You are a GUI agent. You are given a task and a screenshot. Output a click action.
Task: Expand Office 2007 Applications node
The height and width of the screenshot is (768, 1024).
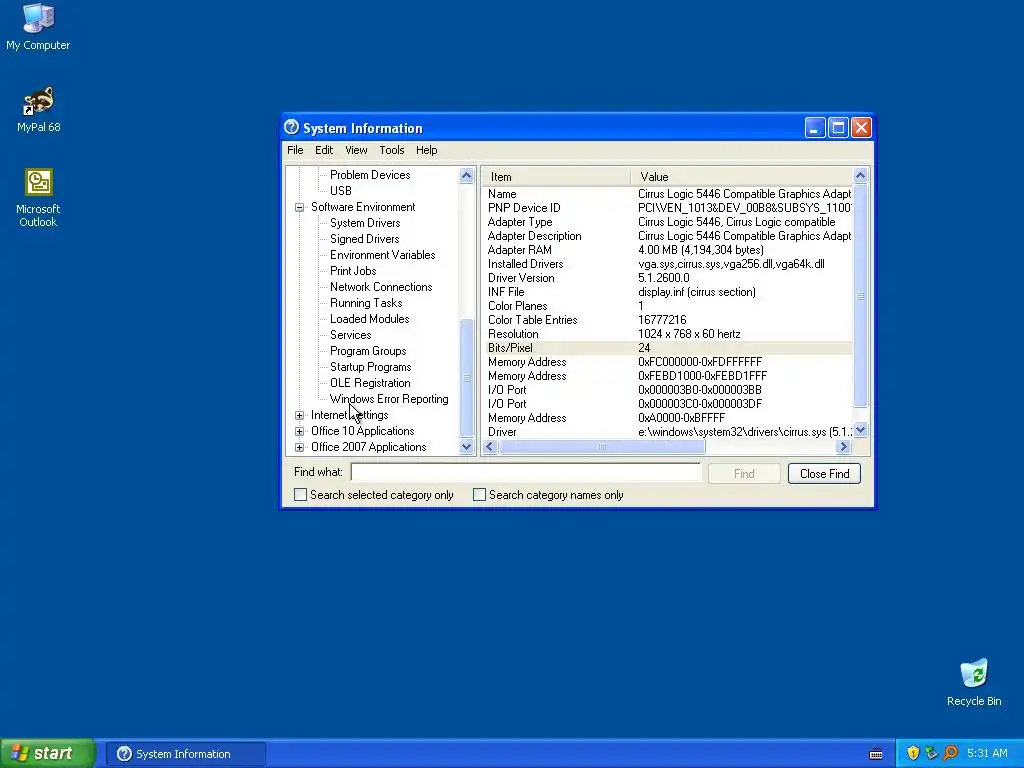299,447
